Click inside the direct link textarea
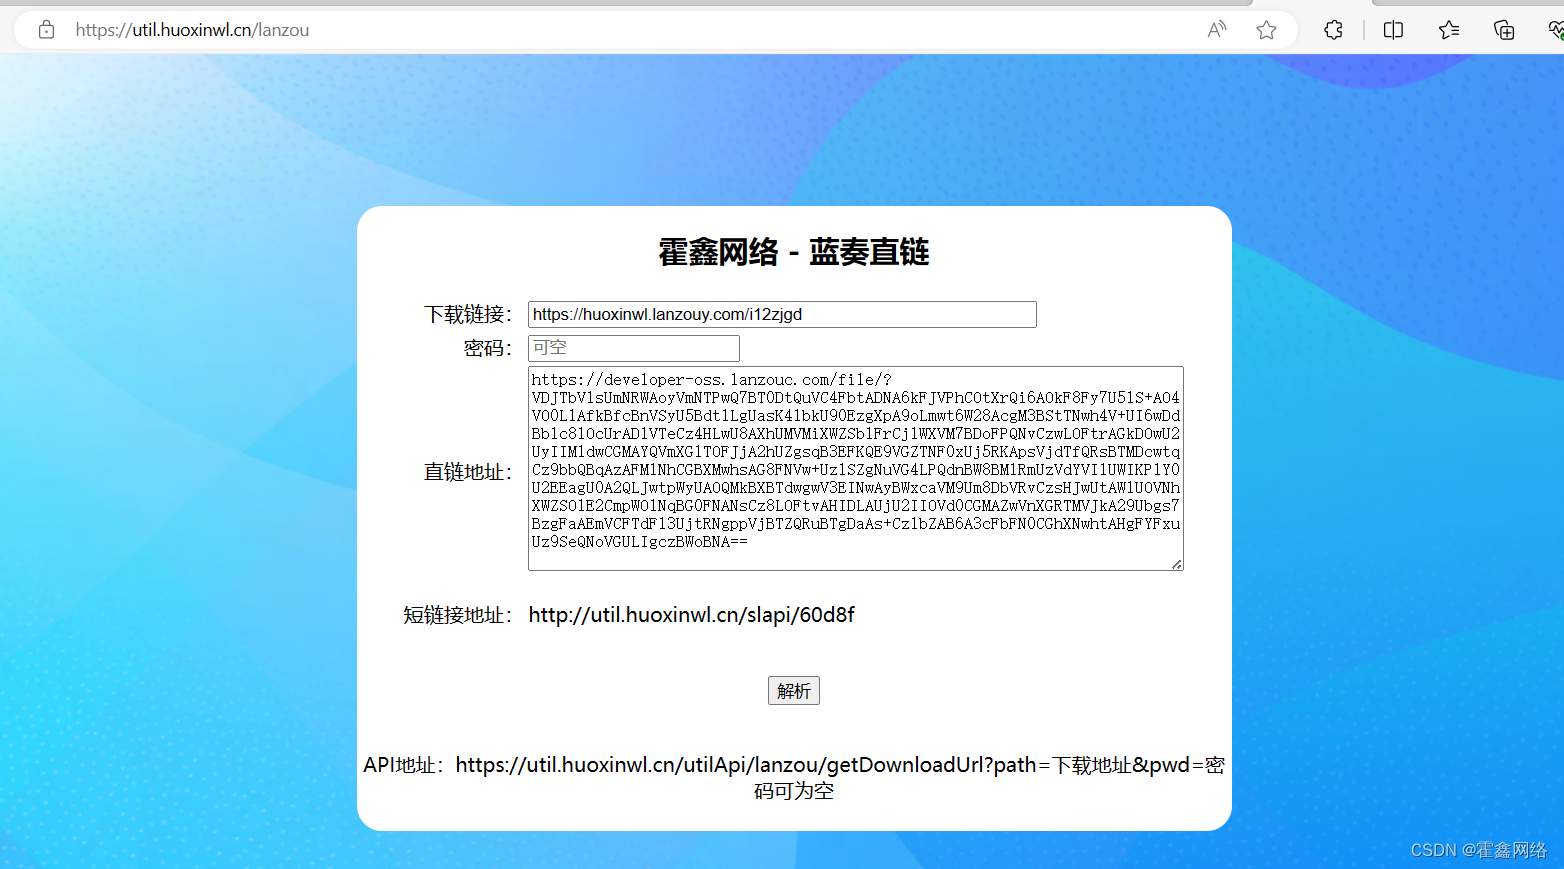 click(856, 468)
